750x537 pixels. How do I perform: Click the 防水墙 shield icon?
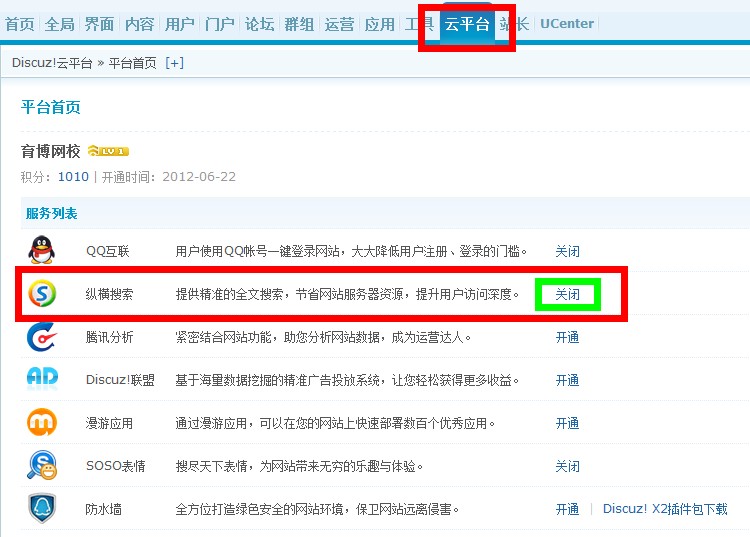coord(42,508)
